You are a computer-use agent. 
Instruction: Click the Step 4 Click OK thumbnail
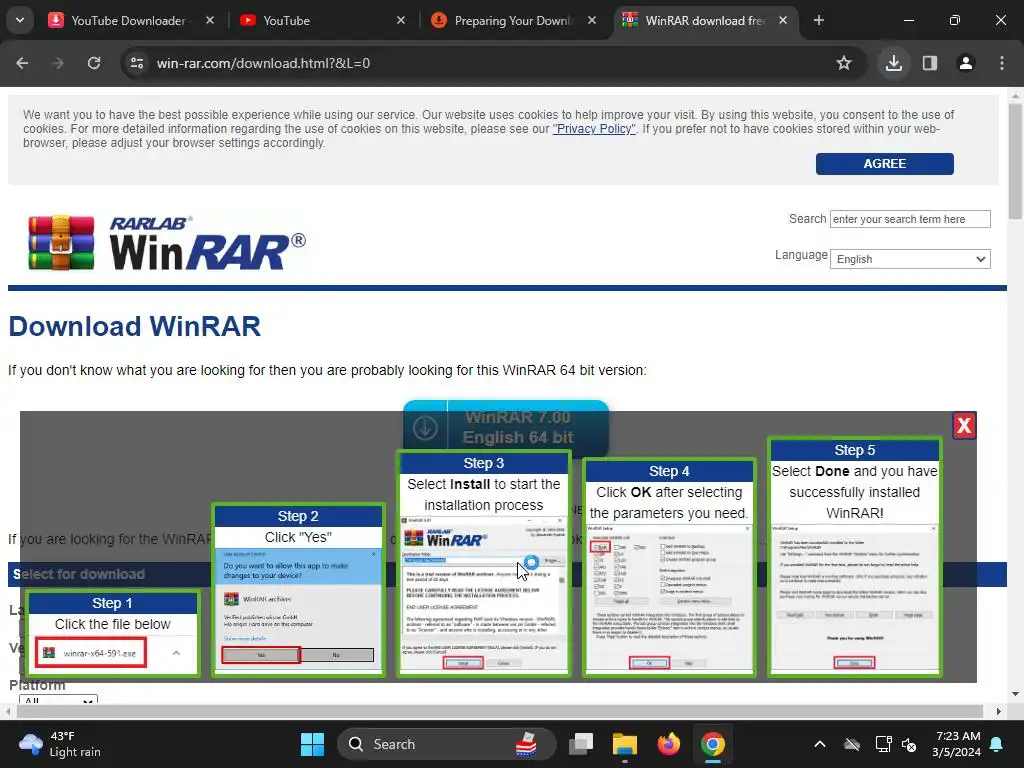tap(669, 568)
